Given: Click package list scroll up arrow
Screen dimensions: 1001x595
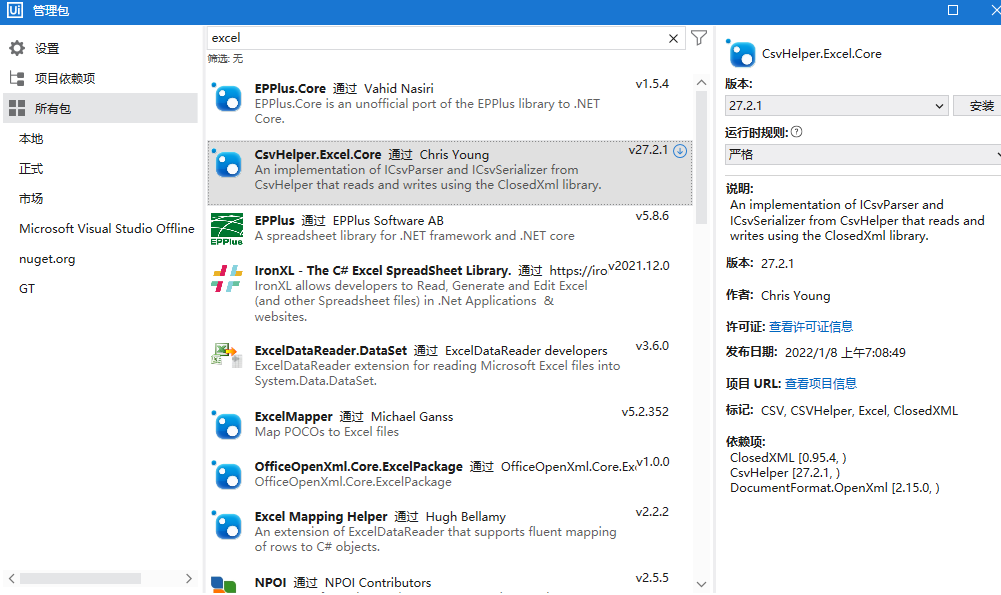Looking at the screenshot, I should click(x=701, y=82).
